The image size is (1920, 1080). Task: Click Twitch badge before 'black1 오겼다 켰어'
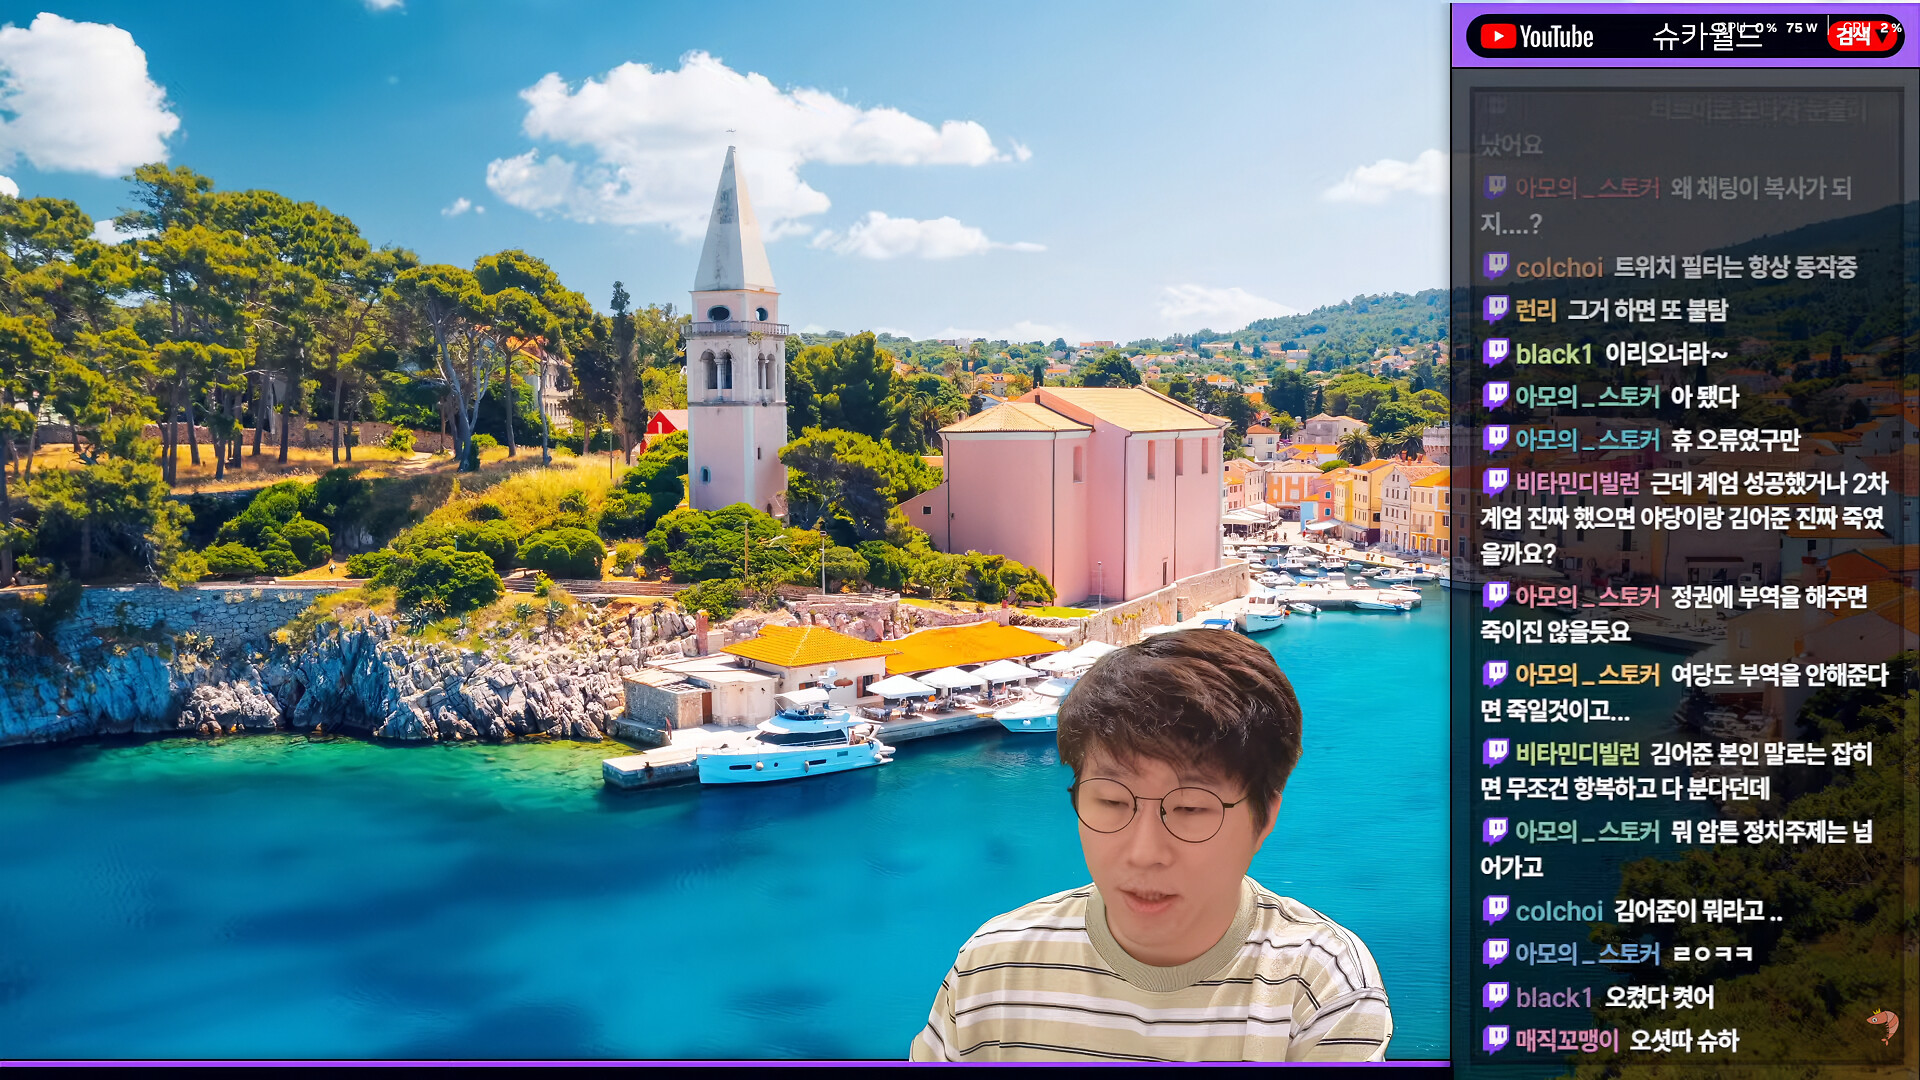point(1495,996)
